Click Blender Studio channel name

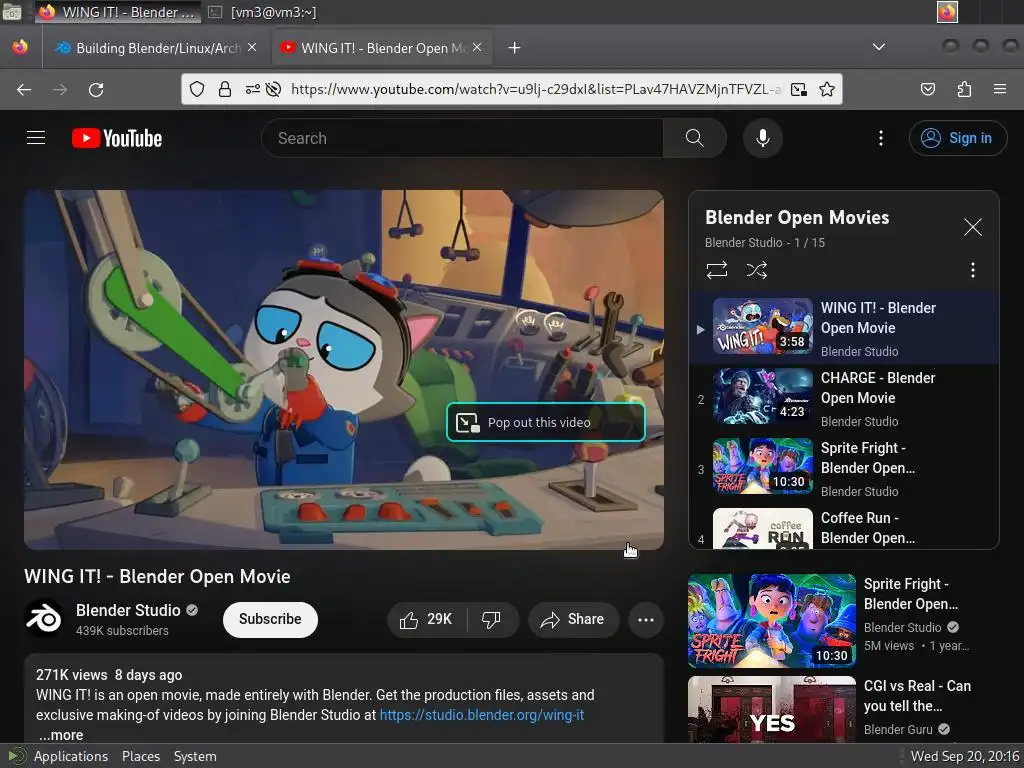(128, 610)
